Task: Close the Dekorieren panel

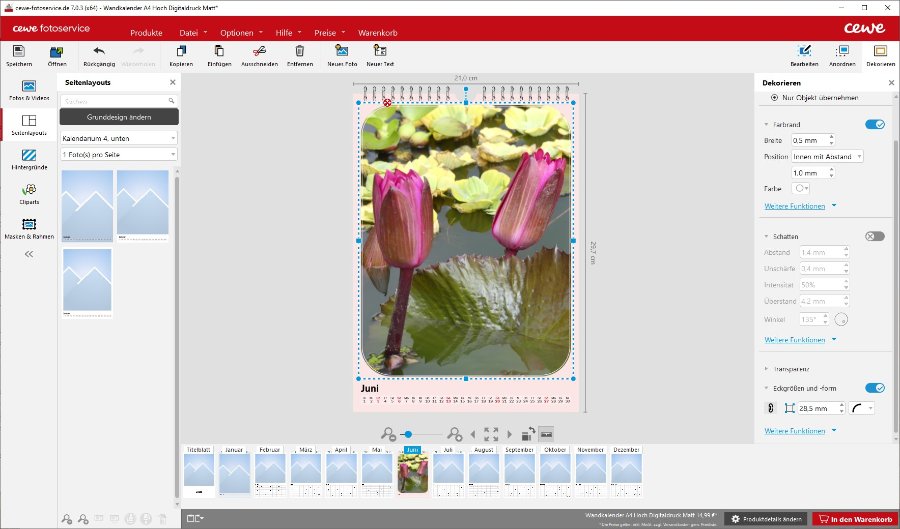Action: 891,83
